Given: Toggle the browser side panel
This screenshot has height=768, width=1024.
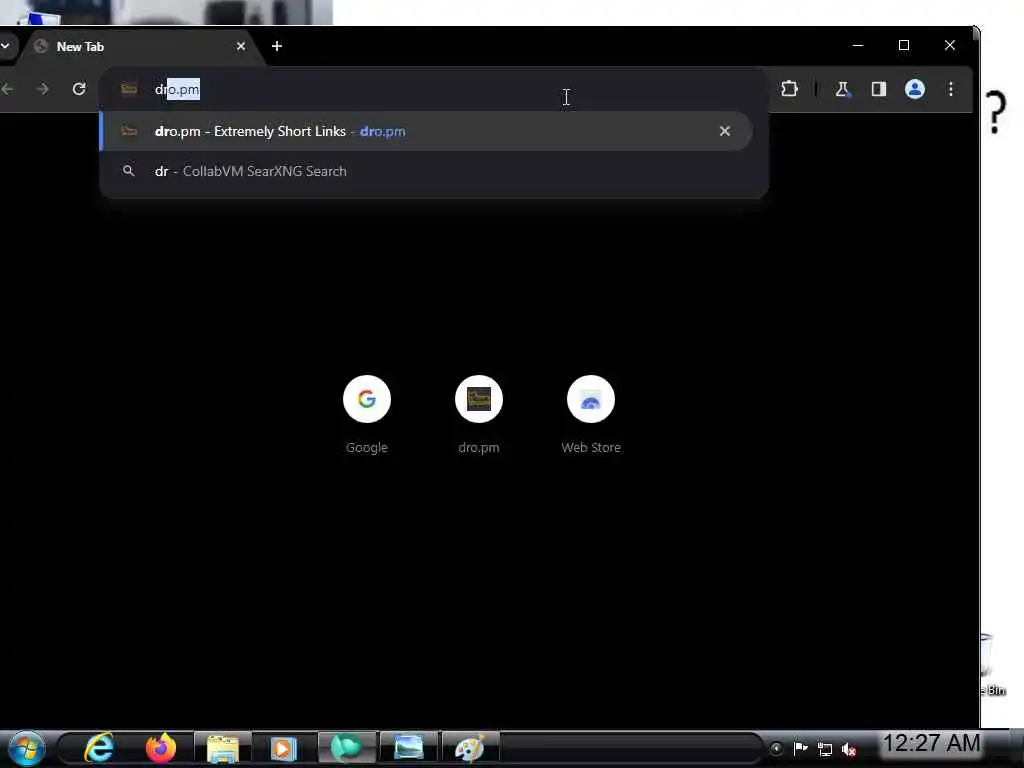Looking at the screenshot, I should pyautogui.click(x=878, y=89).
